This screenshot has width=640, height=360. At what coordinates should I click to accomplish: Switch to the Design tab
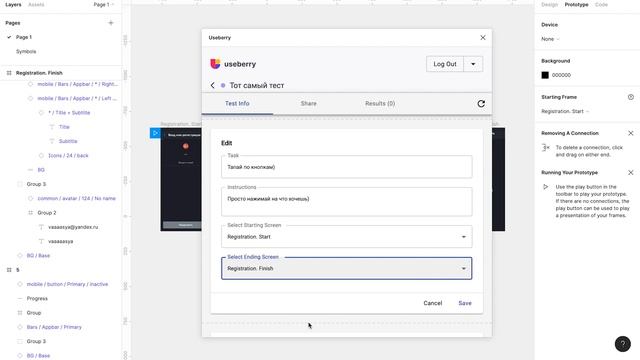(x=549, y=4)
